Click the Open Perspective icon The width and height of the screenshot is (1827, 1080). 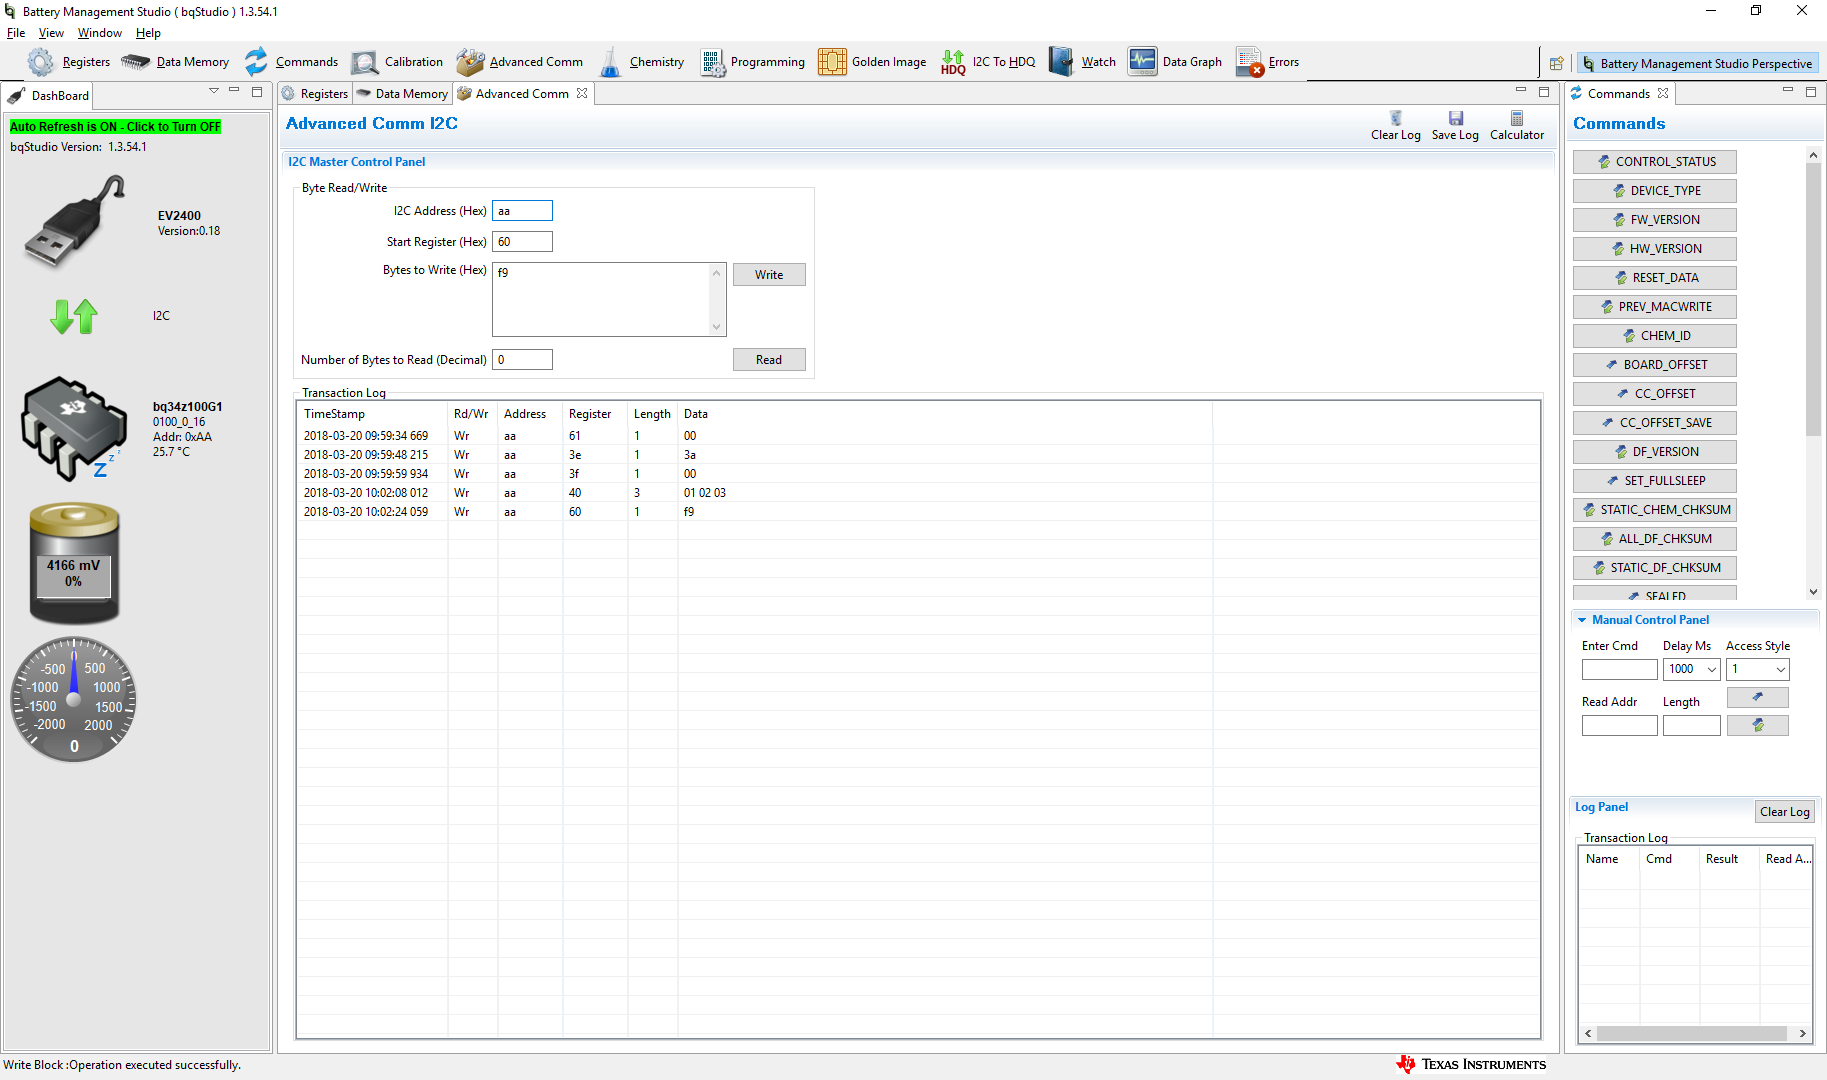coord(1556,63)
